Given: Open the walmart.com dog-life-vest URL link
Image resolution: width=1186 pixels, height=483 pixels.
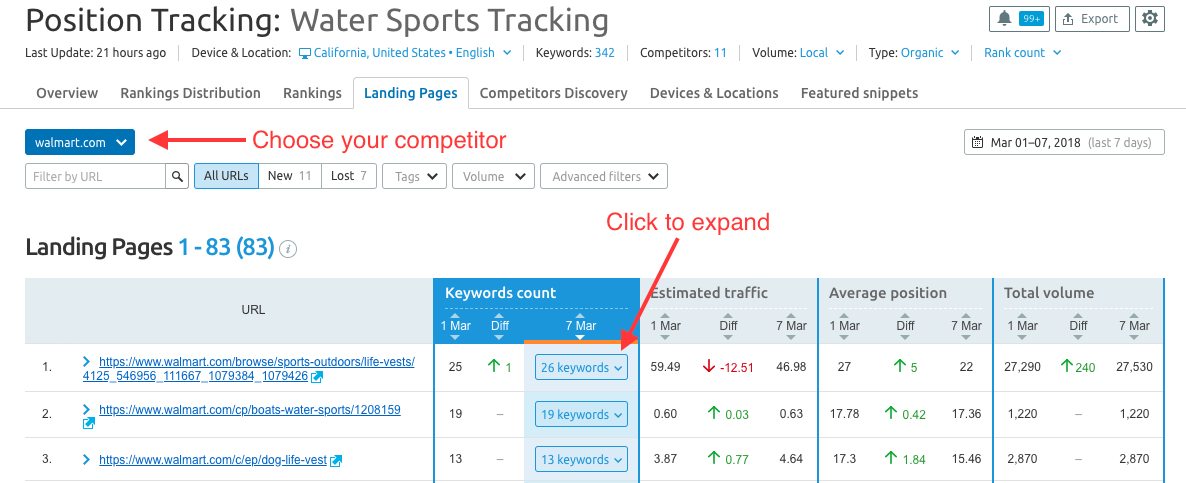Looking at the screenshot, I should click(213, 460).
